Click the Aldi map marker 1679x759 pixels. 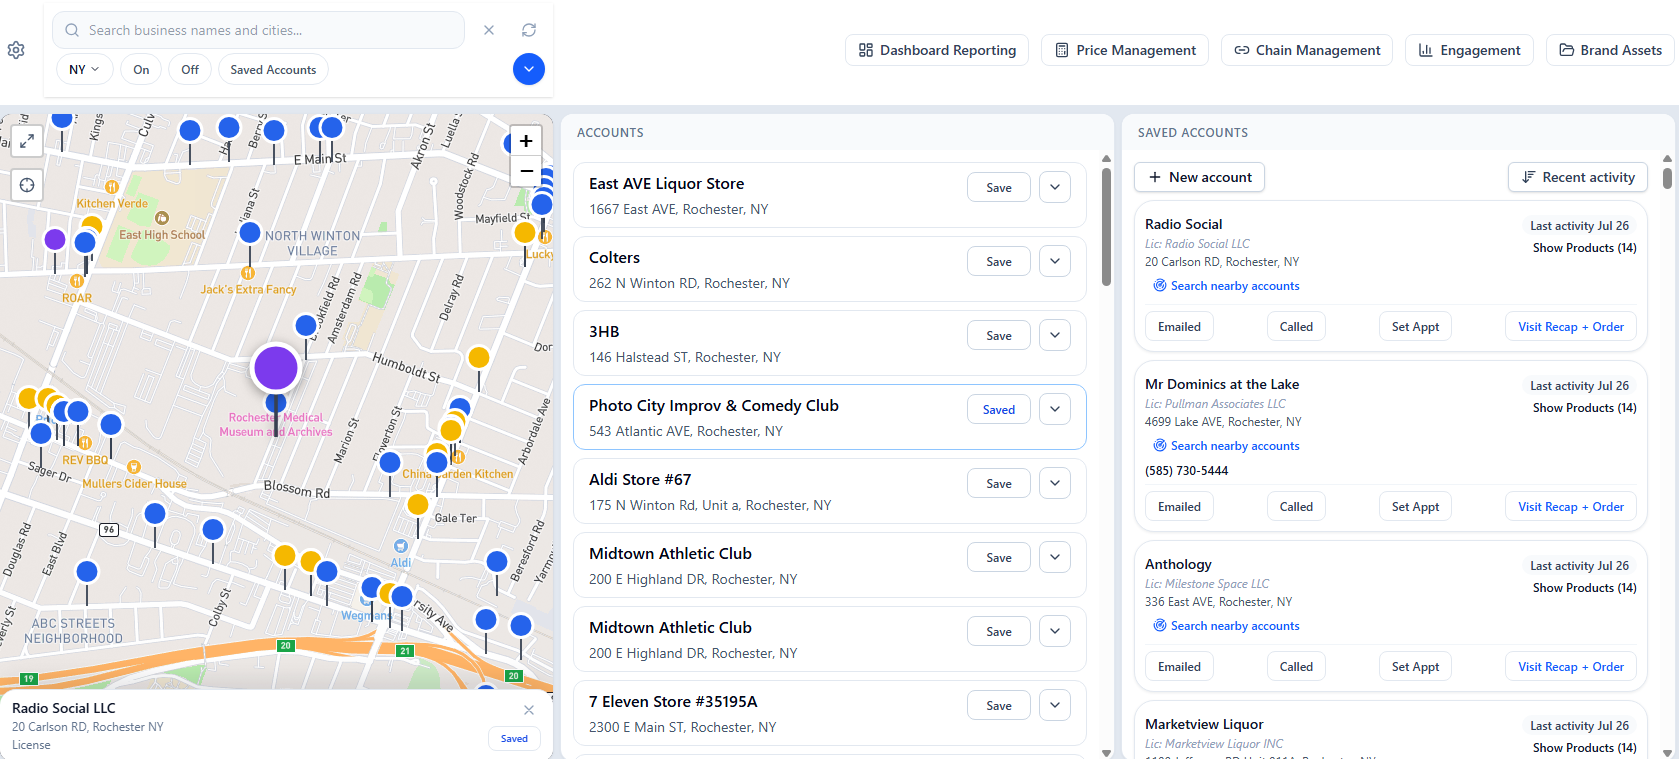(x=401, y=546)
